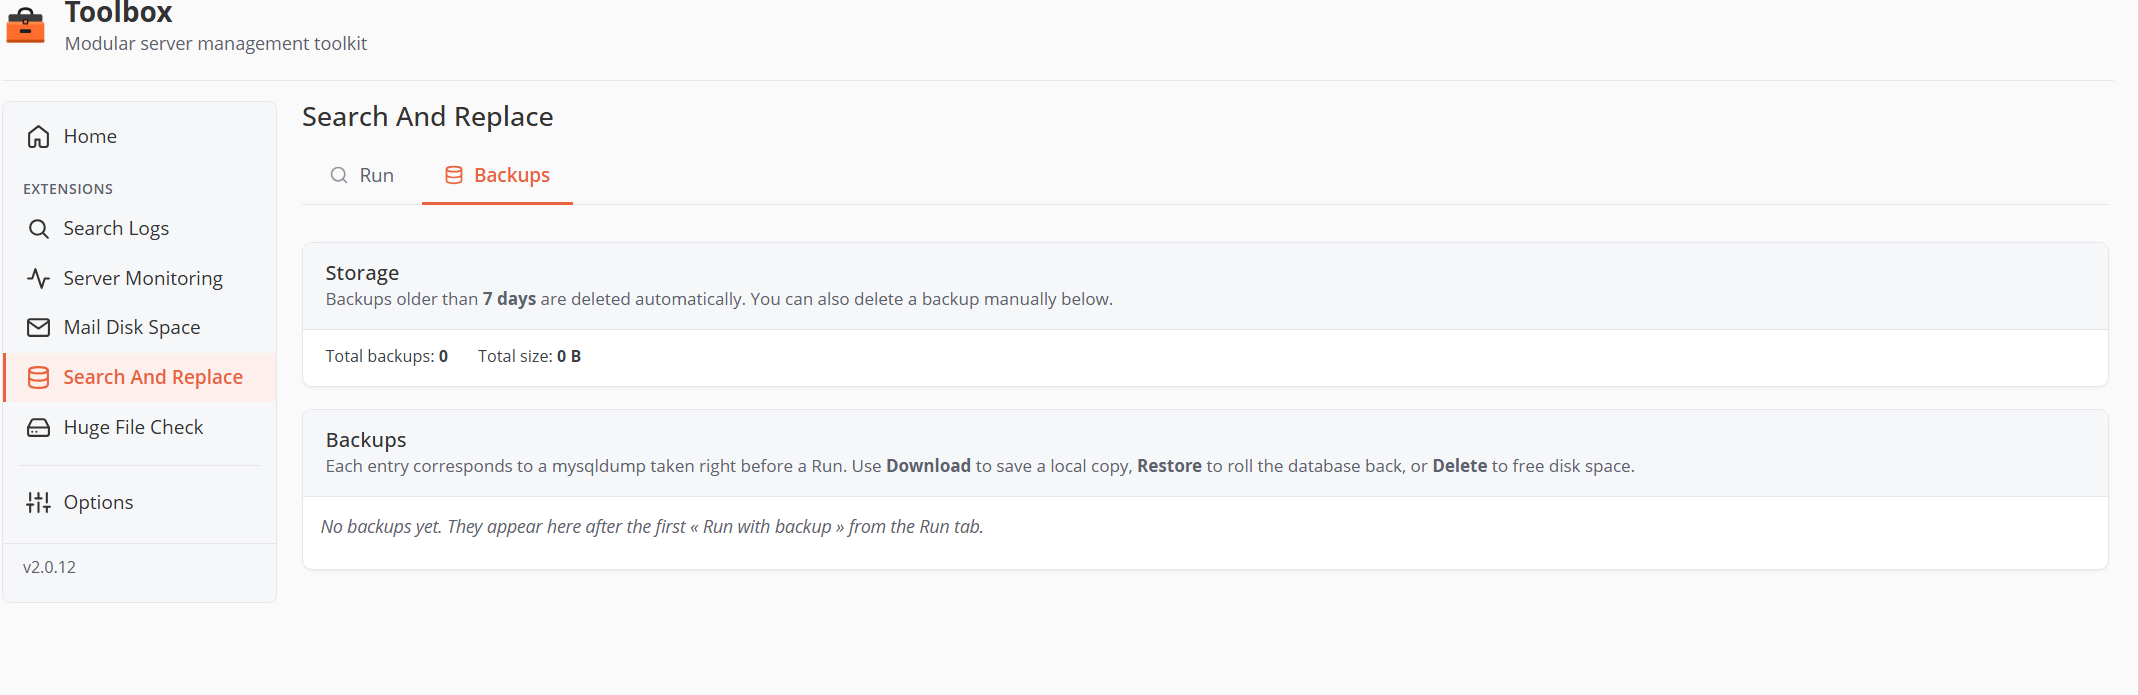
Task: Click the Options sliders icon
Action: pos(38,502)
